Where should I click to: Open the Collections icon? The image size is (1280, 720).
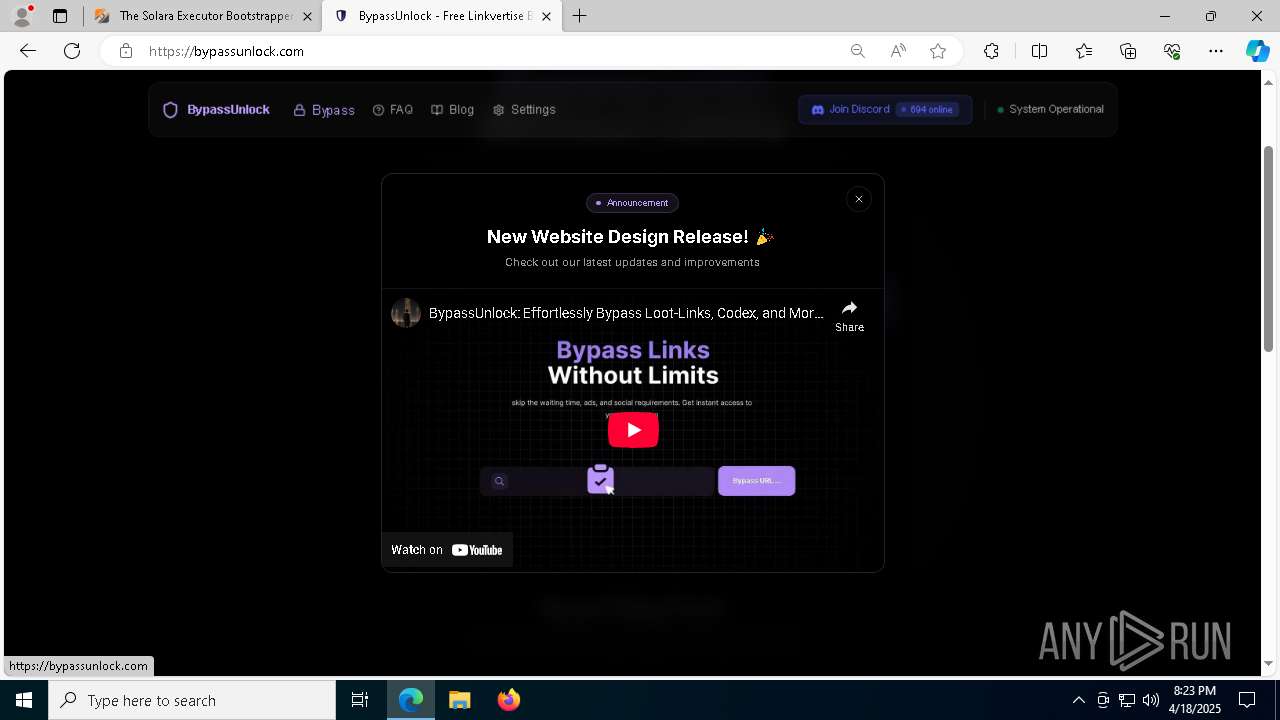click(1128, 51)
